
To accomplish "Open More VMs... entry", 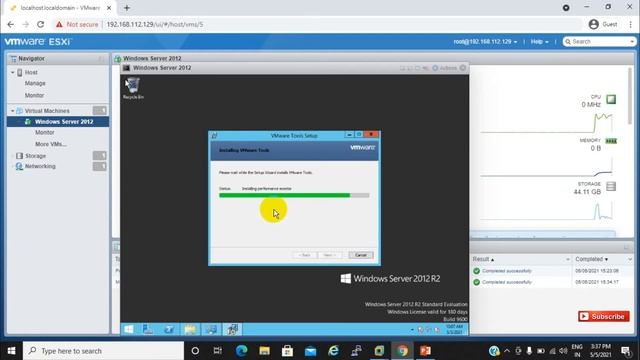I will click(x=51, y=144).
